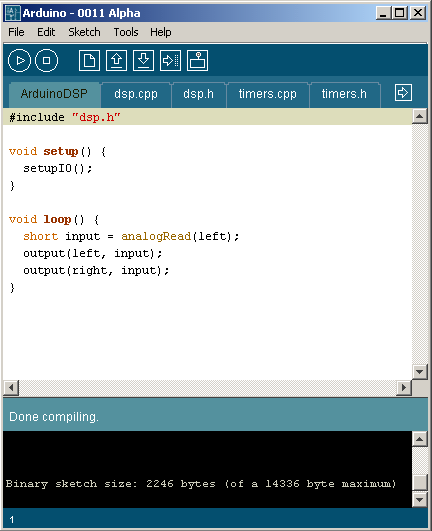Click the setupIO(); line
Viewport: 432px width, 531px height.
[58, 168]
